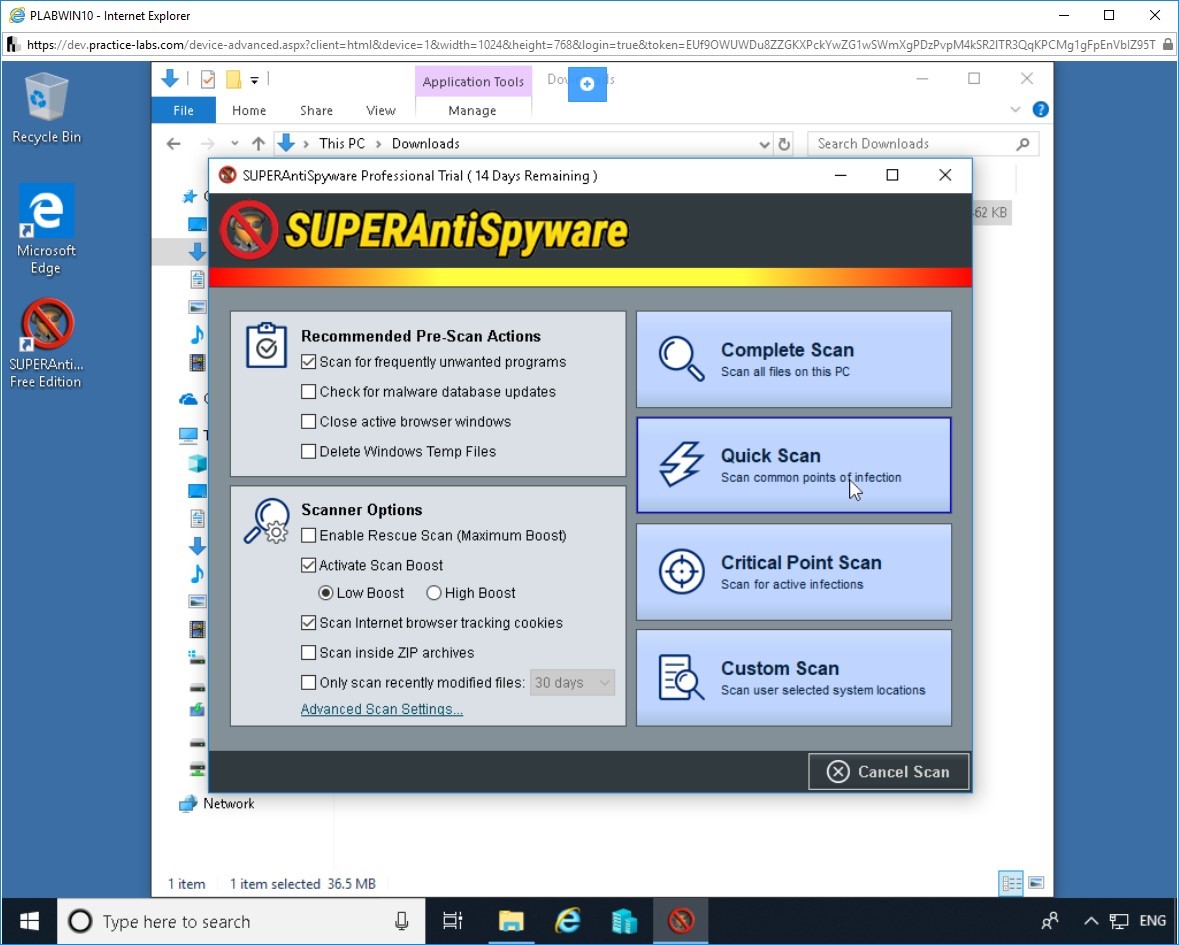Start a Quick Scan
1179x945 pixels.
click(794, 465)
